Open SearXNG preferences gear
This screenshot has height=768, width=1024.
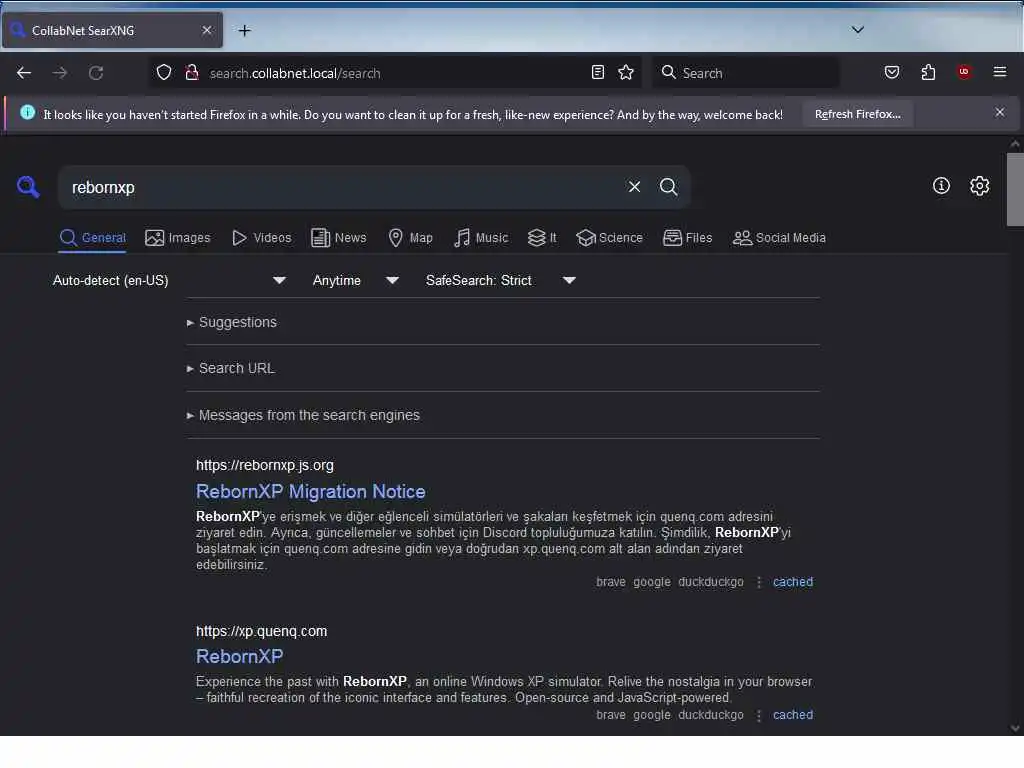[979, 186]
